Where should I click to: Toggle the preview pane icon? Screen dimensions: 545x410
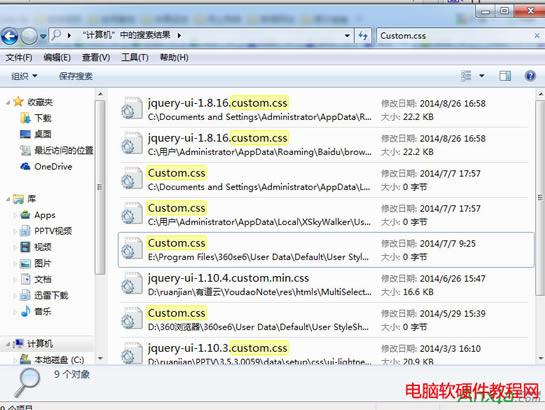505,76
